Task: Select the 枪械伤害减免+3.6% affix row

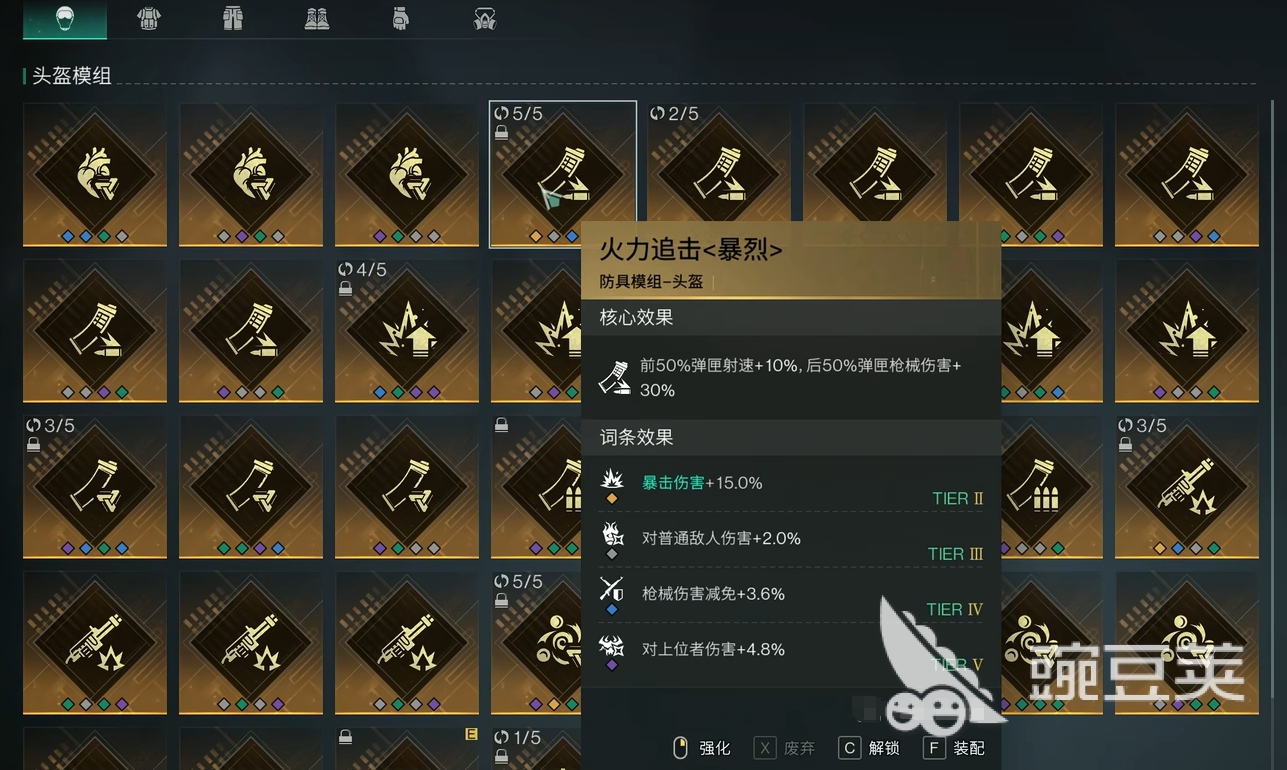Action: tap(791, 596)
